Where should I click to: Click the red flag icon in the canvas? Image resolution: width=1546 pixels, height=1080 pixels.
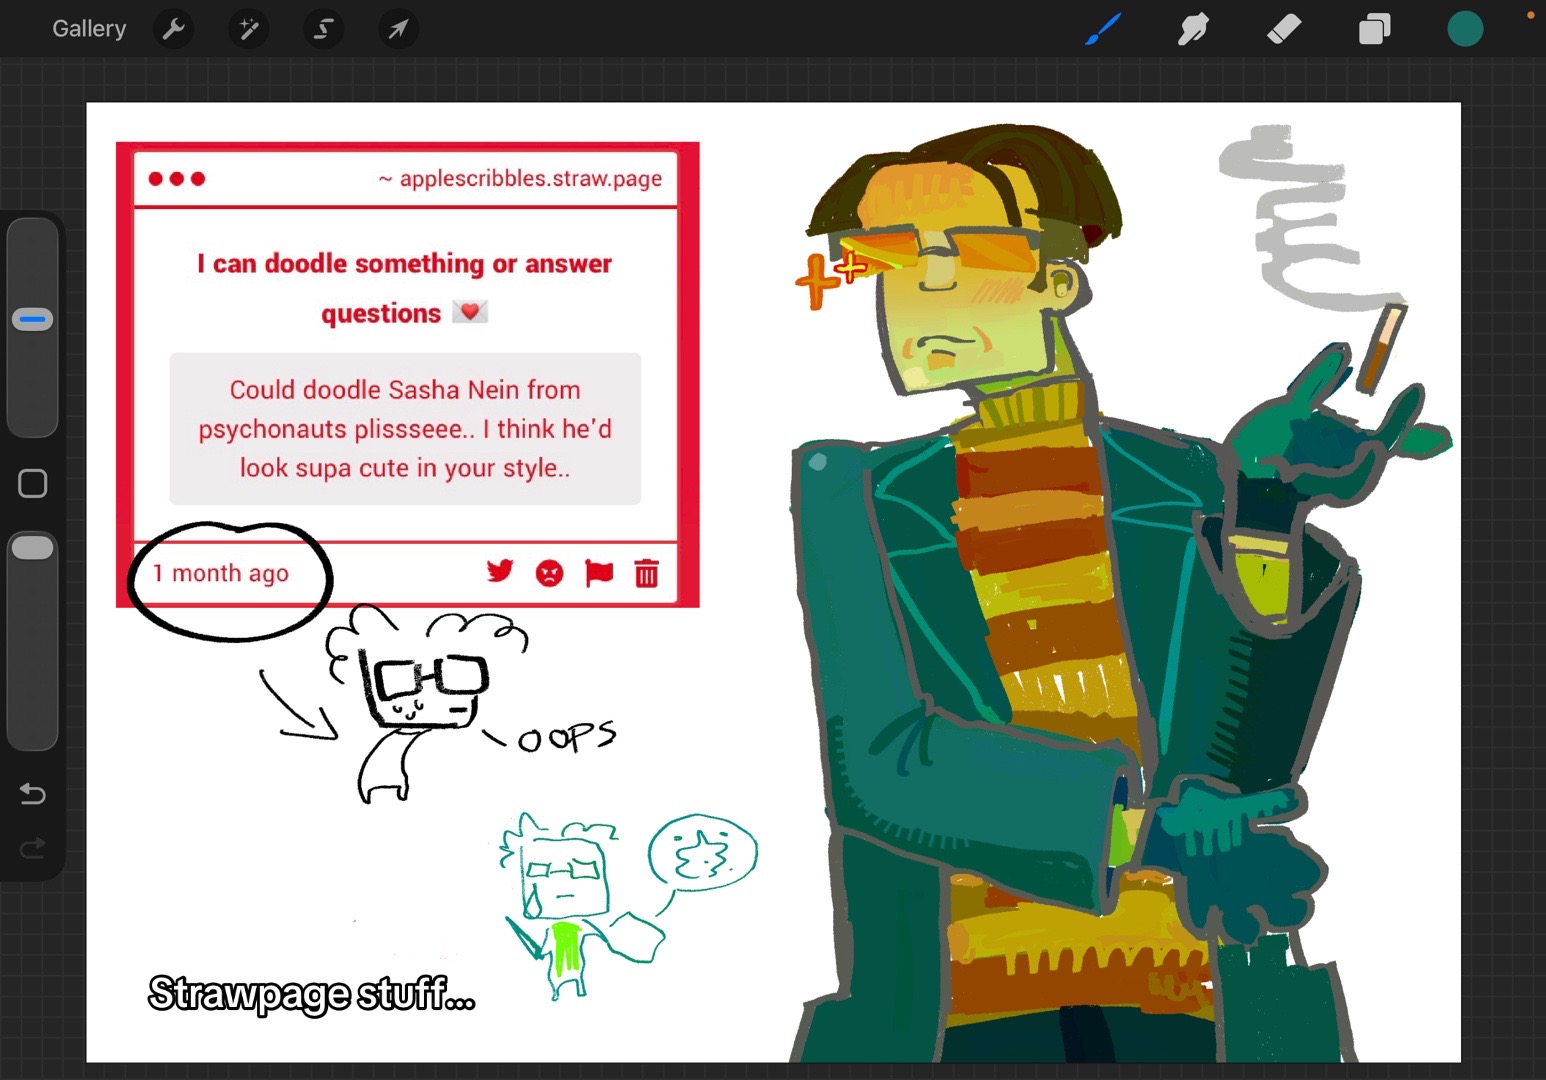pyautogui.click(x=598, y=573)
